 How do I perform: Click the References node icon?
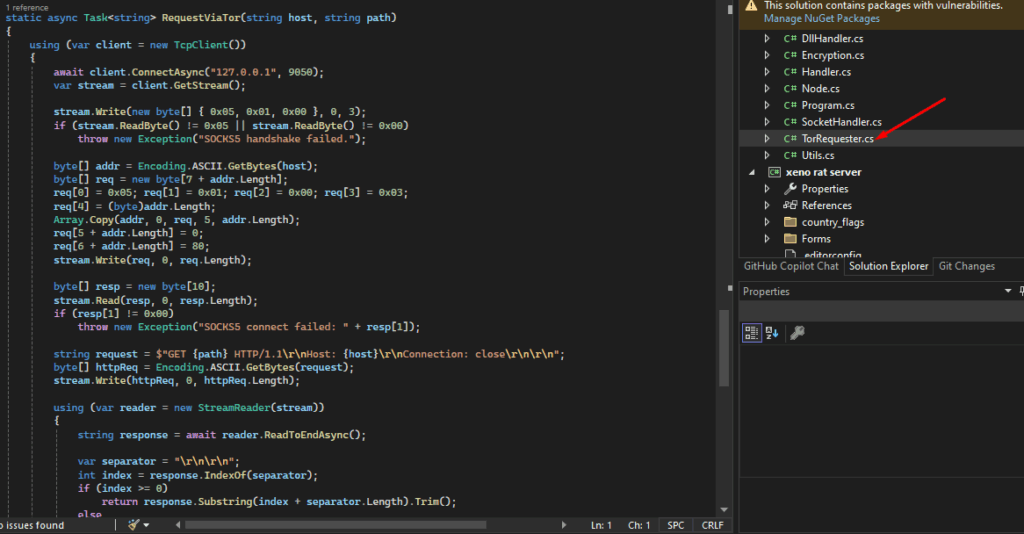pos(790,205)
